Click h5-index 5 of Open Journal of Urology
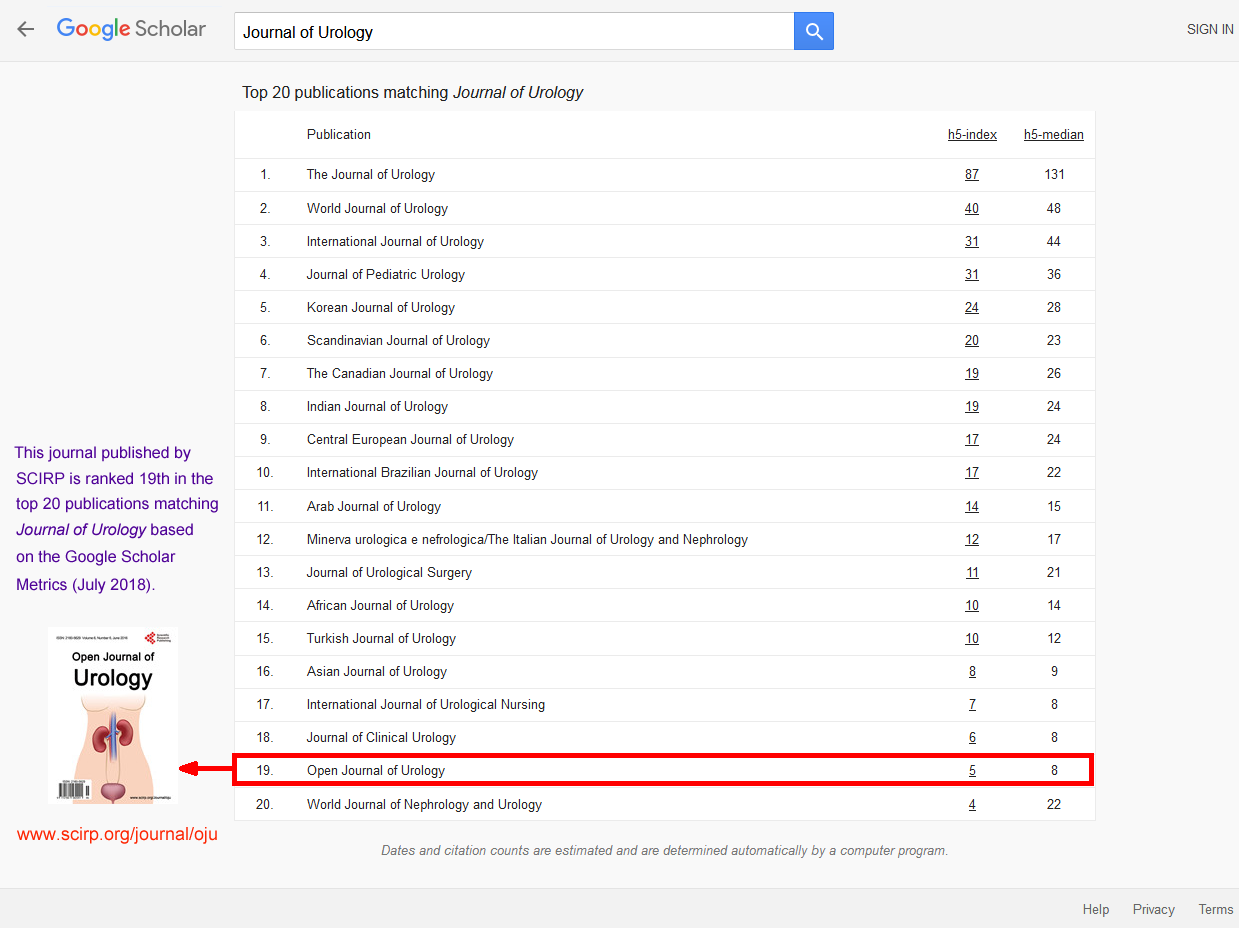 point(972,771)
